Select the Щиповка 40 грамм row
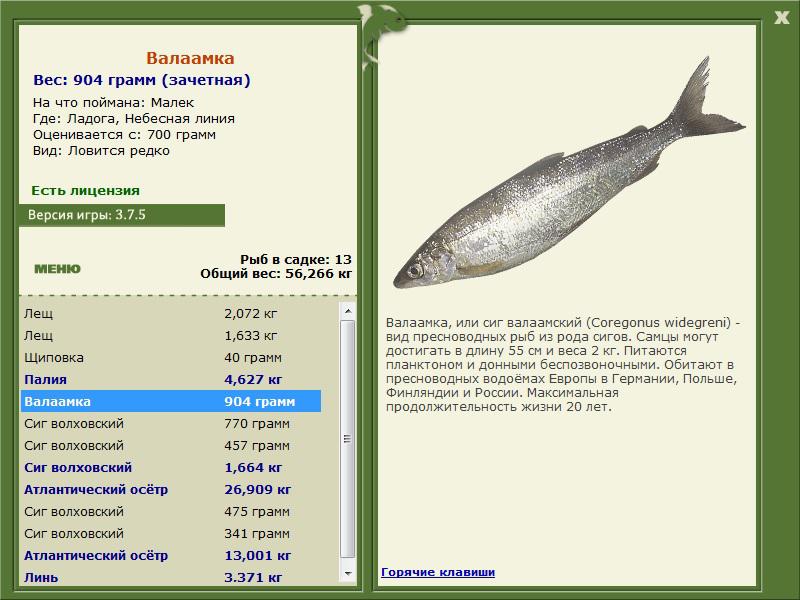The height and width of the screenshot is (600, 800). point(171,357)
